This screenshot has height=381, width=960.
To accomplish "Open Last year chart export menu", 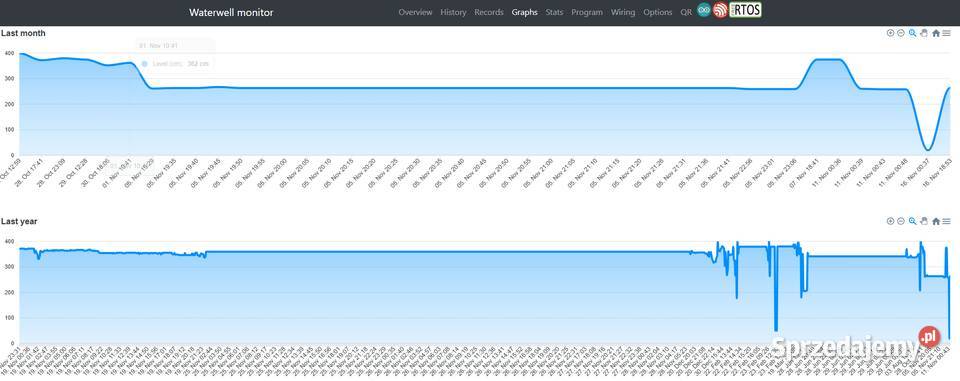I will [x=947, y=222].
